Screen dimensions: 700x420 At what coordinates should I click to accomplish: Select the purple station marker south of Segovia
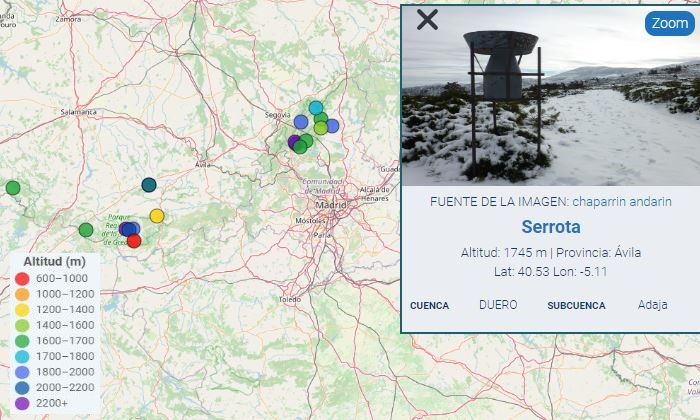[x=293, y=142]
